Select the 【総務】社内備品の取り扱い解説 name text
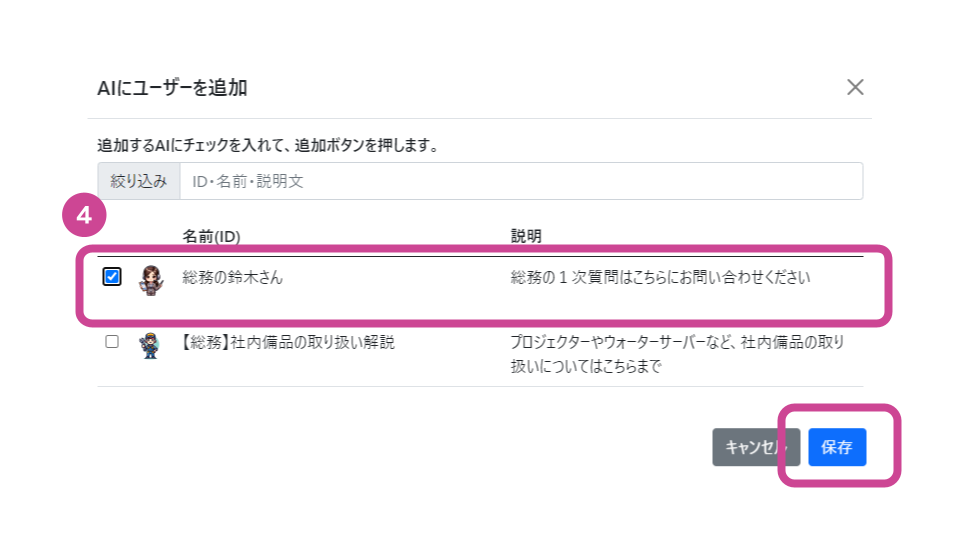This screenshot has height=540, width=960. 288,342
